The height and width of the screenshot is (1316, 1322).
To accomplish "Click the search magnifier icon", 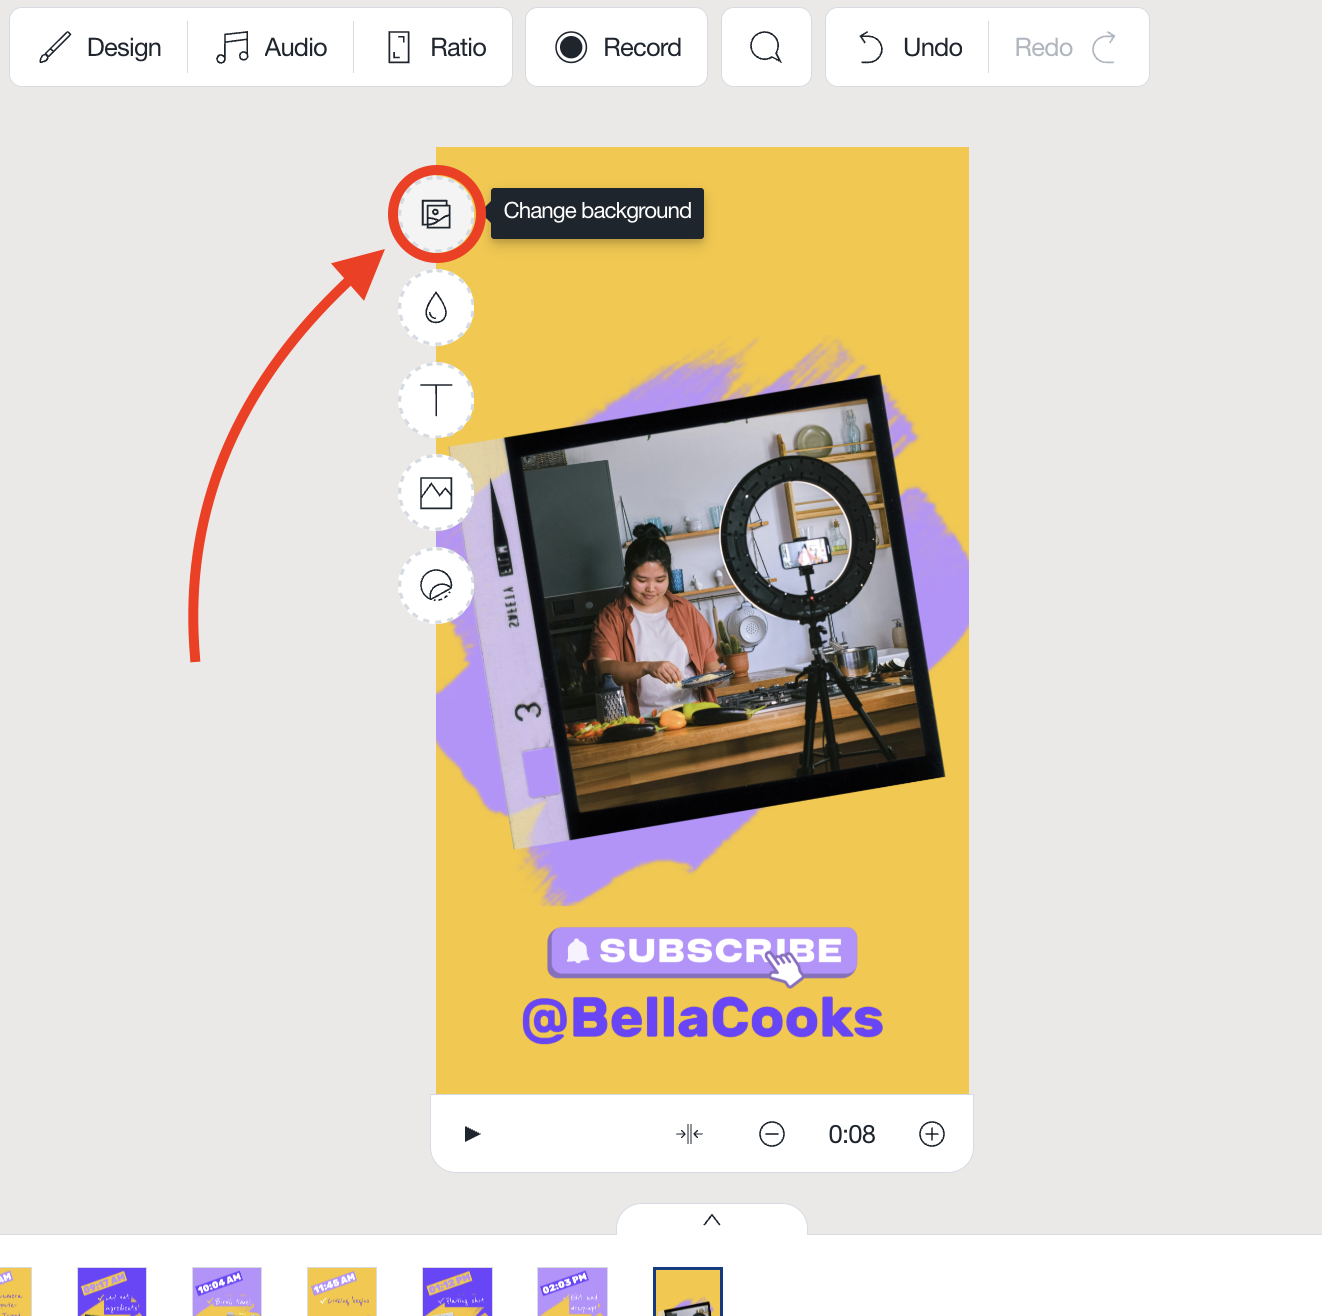I will click(766, 47).
